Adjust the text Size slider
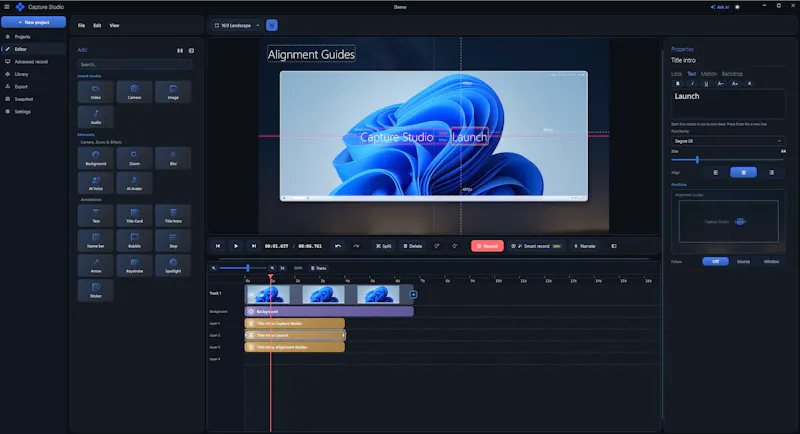The width and height of the screenshot is (800, 434). point(728,160)
